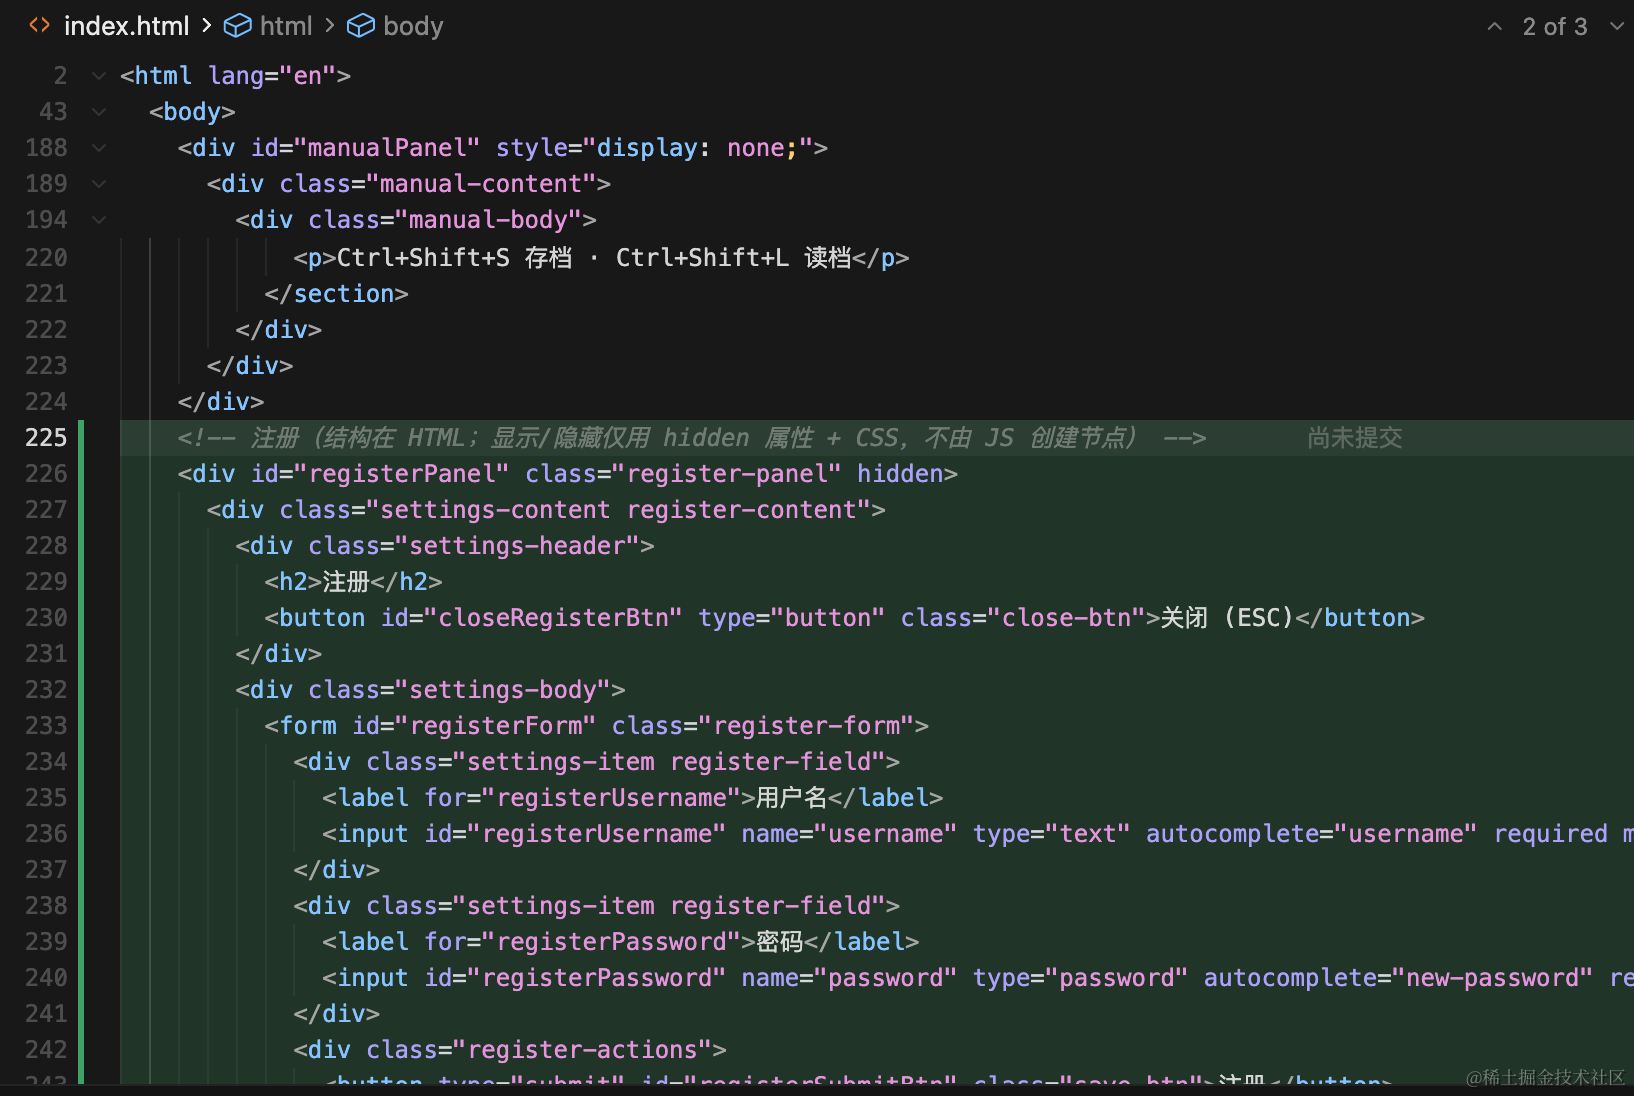Click closing section tag on line 221
This screenshot has width=1634, height=1096.
tap(336, 294)
